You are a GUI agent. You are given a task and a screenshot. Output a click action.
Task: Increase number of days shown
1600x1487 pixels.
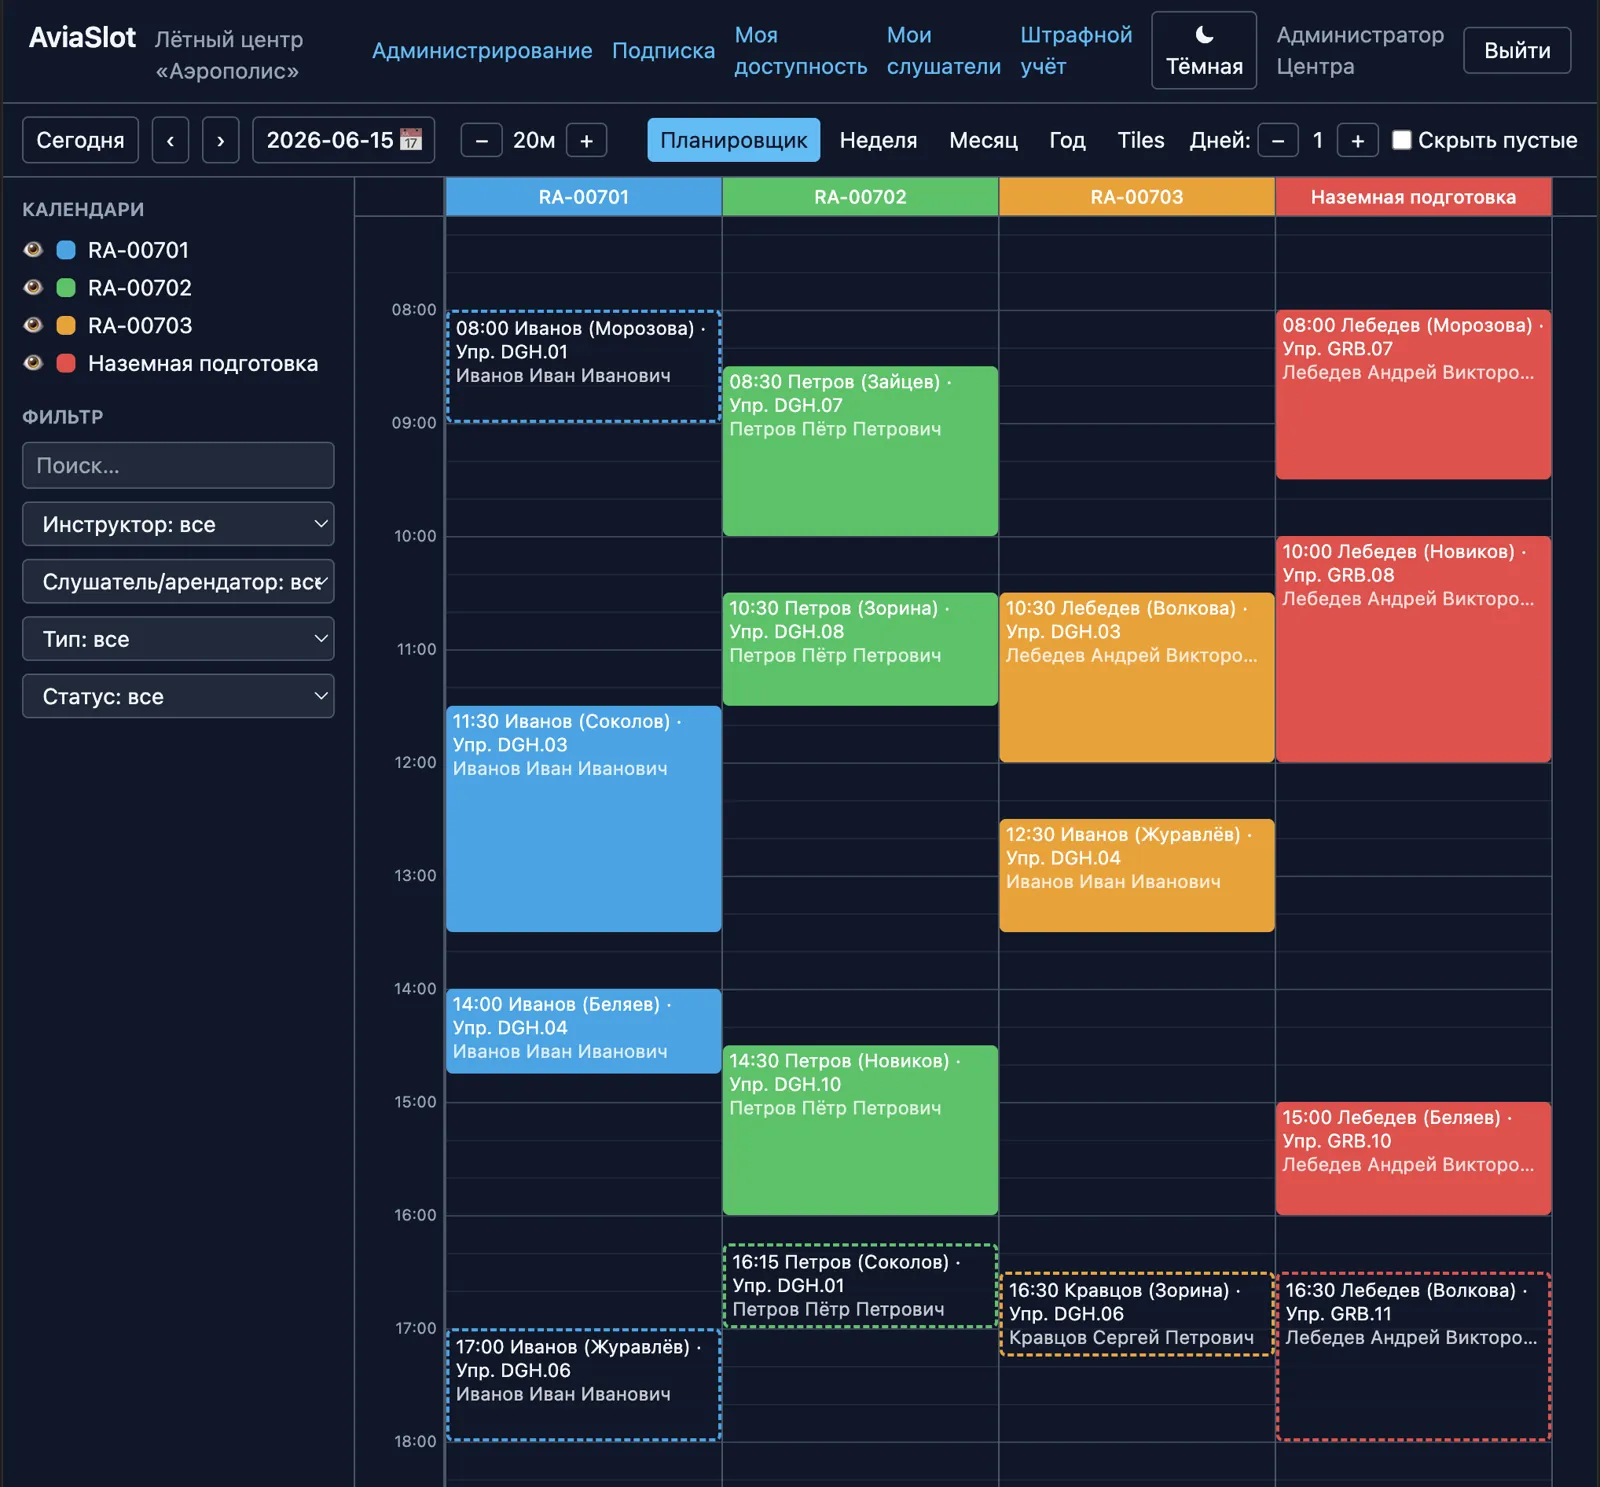(1358, 140)
